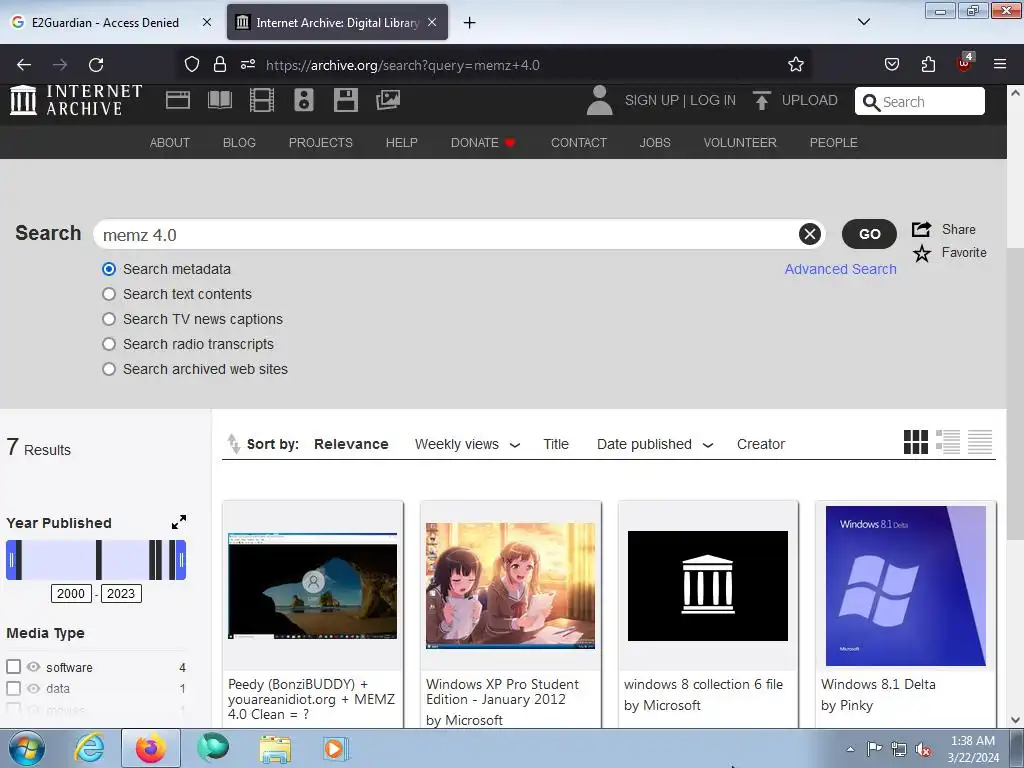Viewport: 1024px width, 768px height.
Task: Click the 2000 start year field
Action: 71,593
